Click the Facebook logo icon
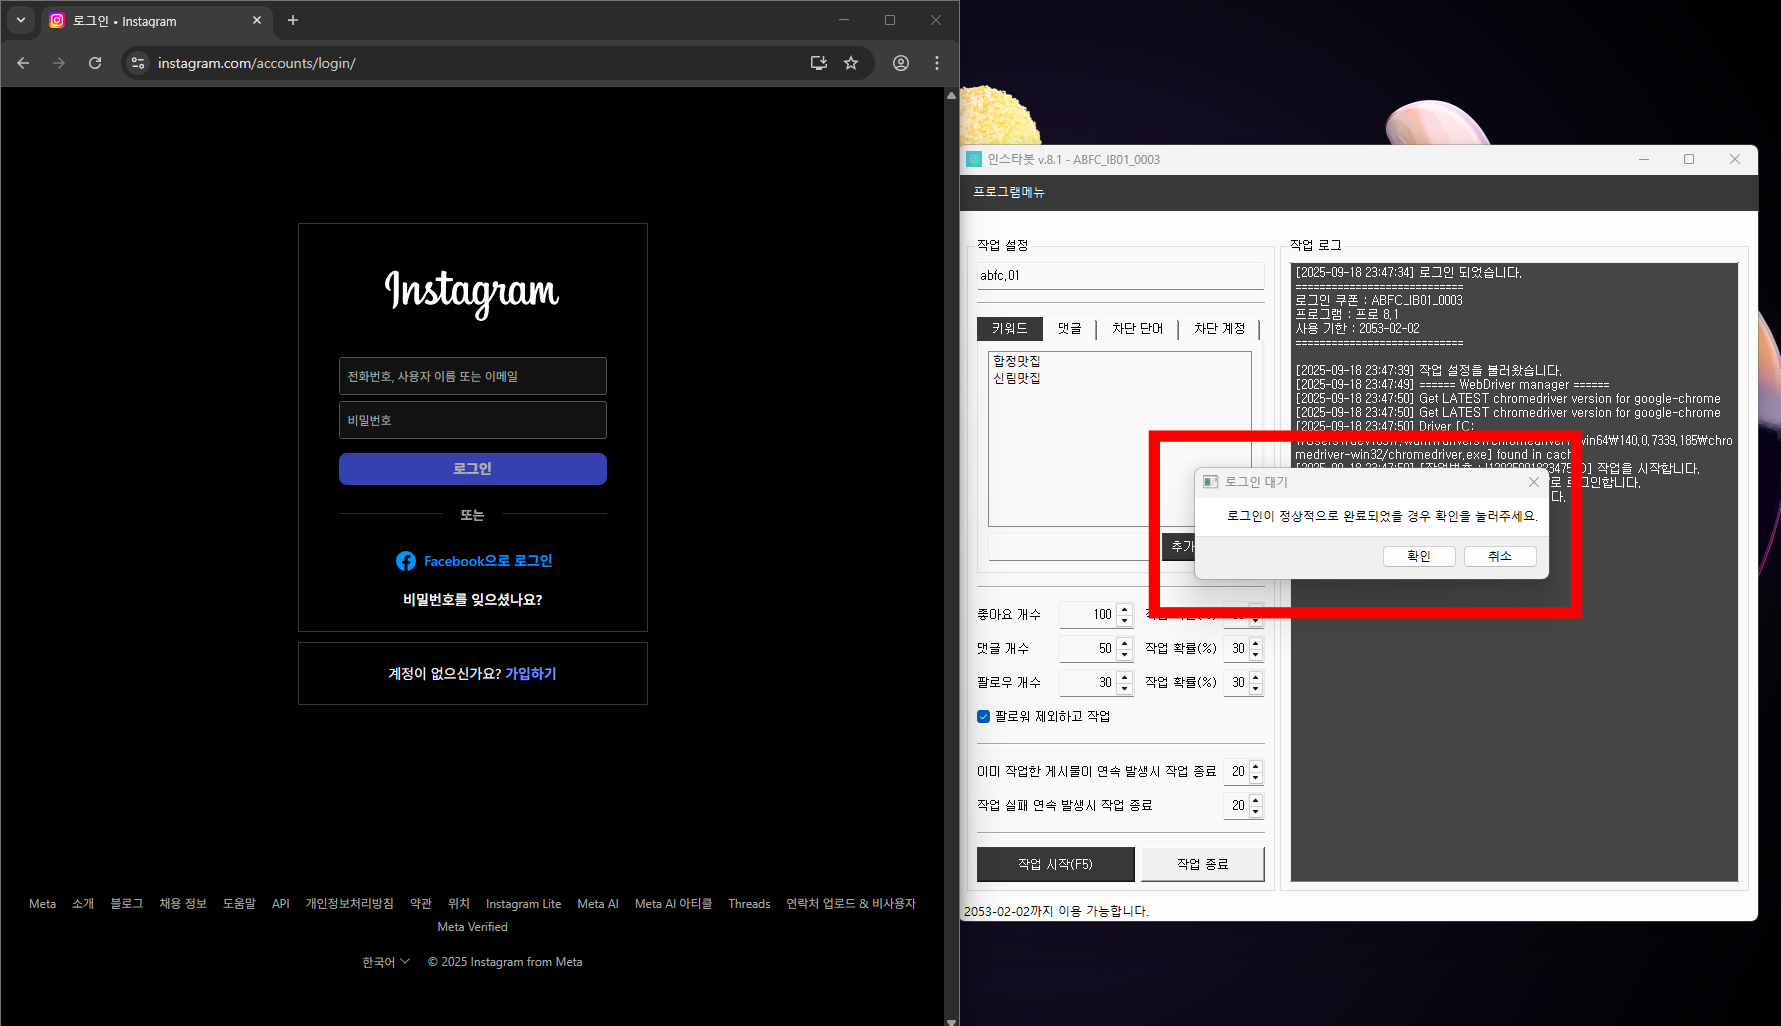1781x1026 pixels. coord(406,561)
